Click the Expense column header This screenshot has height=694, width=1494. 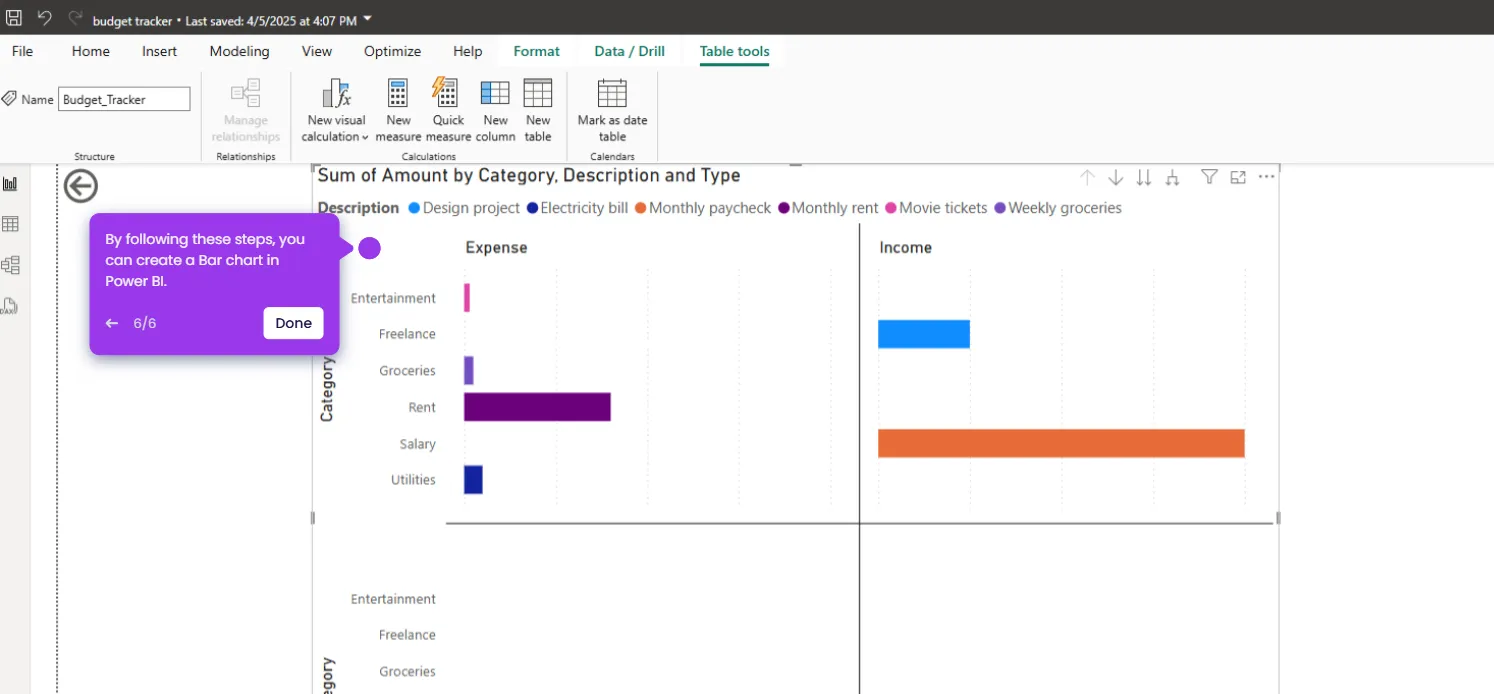click(496, 248)
